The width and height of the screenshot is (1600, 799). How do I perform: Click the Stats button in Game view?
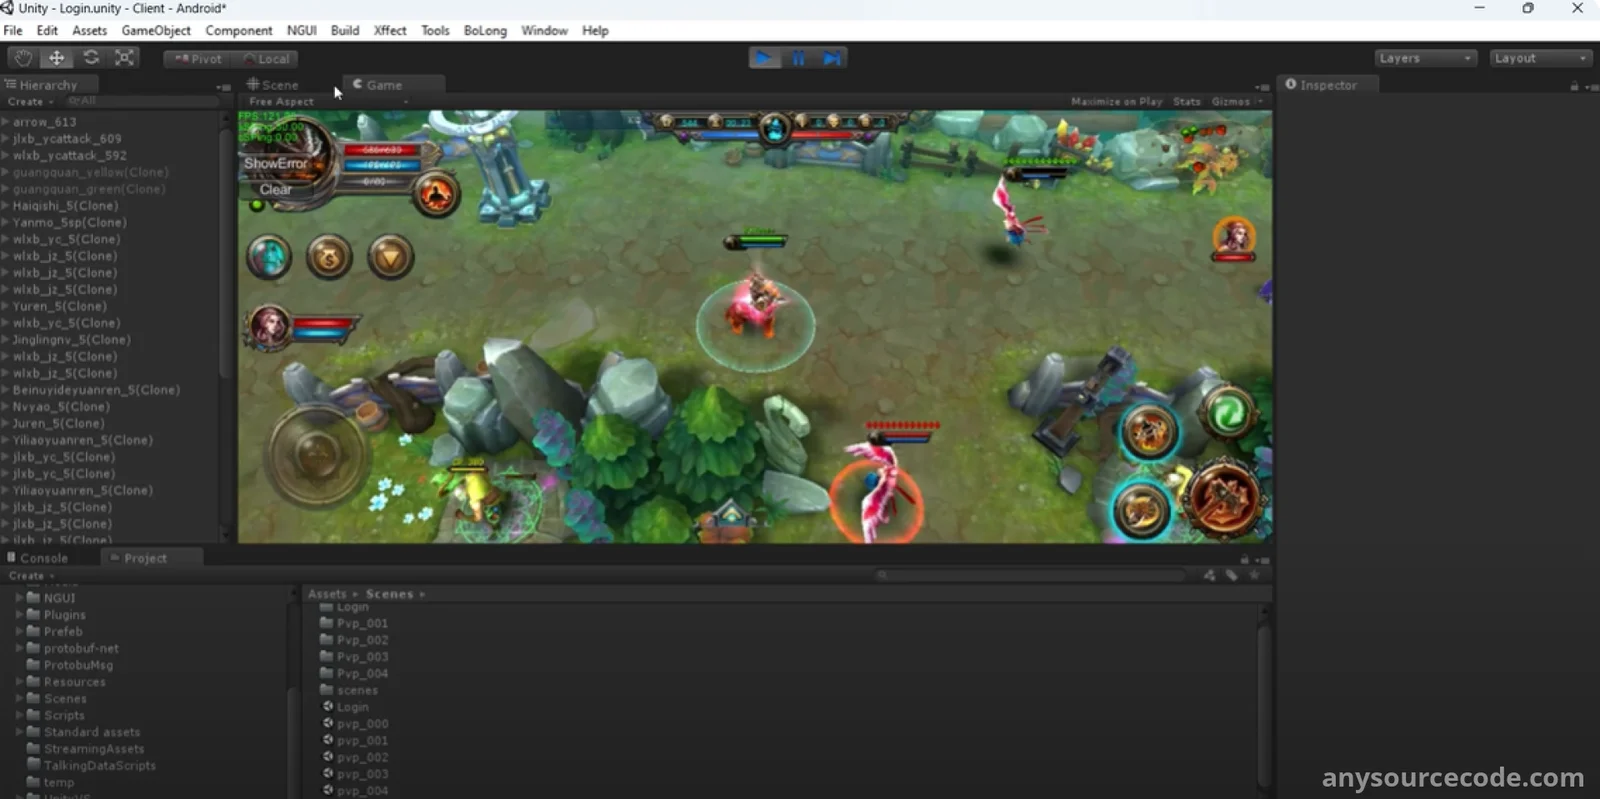point(1187,102)
